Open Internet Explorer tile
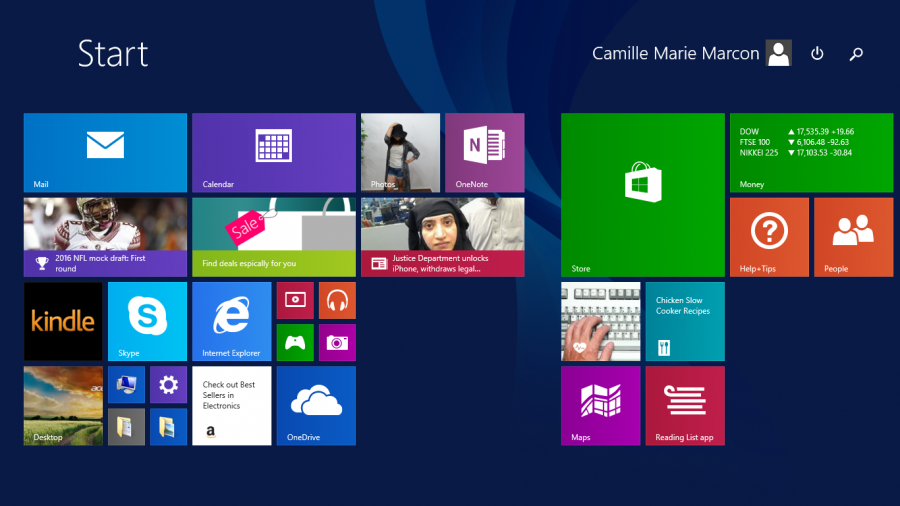 pos(231,321)
